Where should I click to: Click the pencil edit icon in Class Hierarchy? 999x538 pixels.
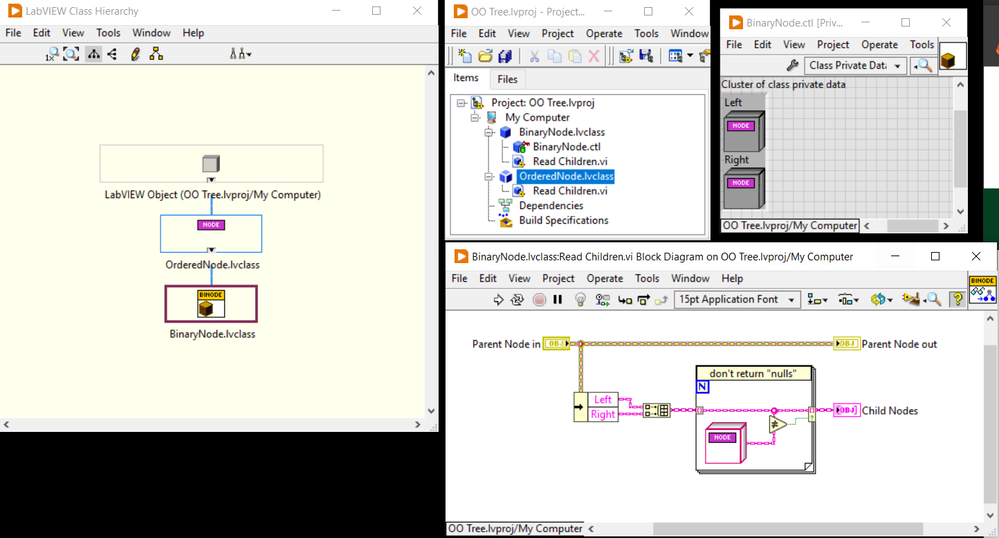point(135,54)
